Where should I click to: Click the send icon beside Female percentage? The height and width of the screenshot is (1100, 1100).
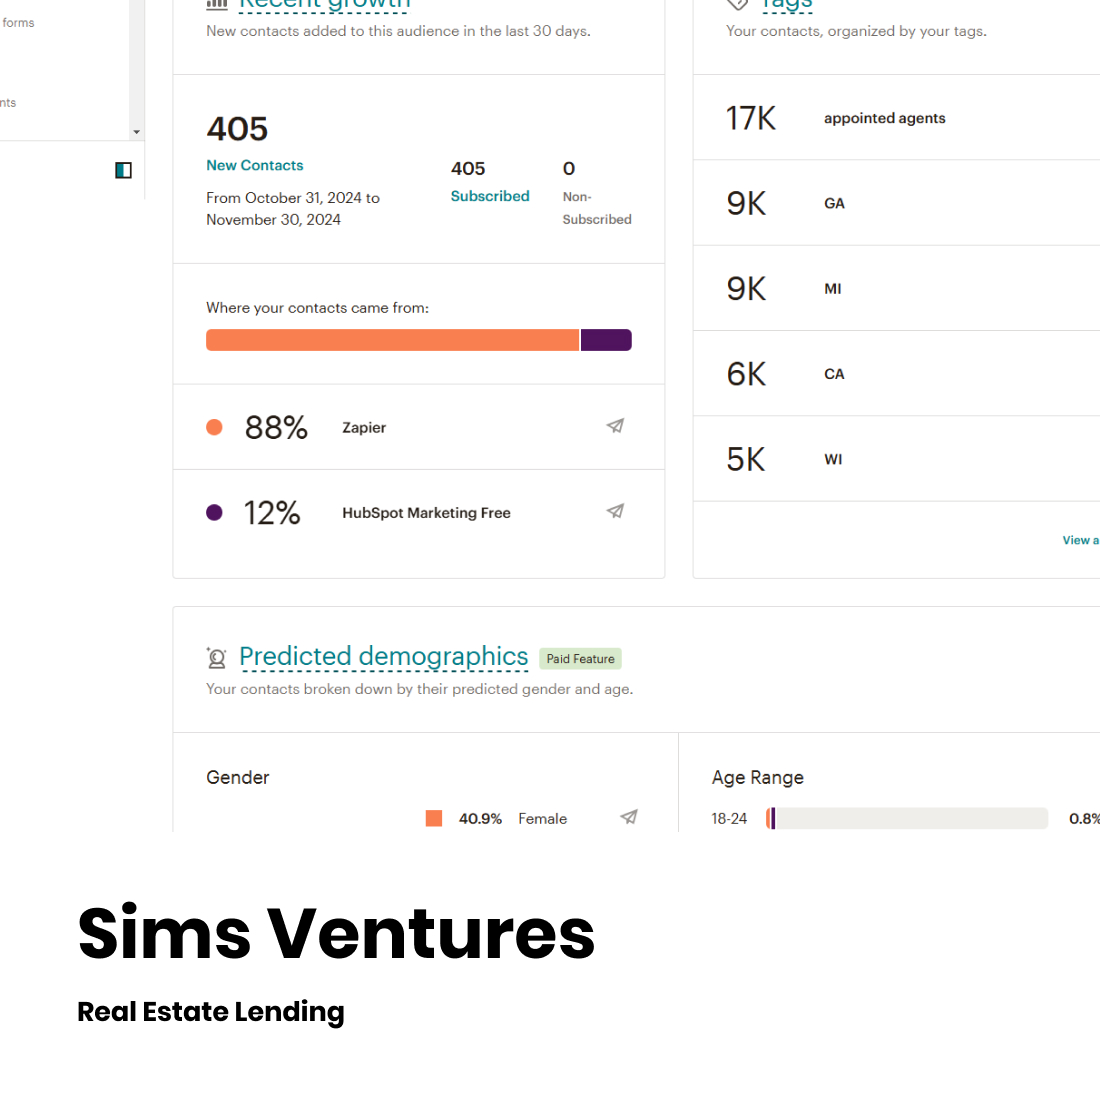click(x=629, y=817)
